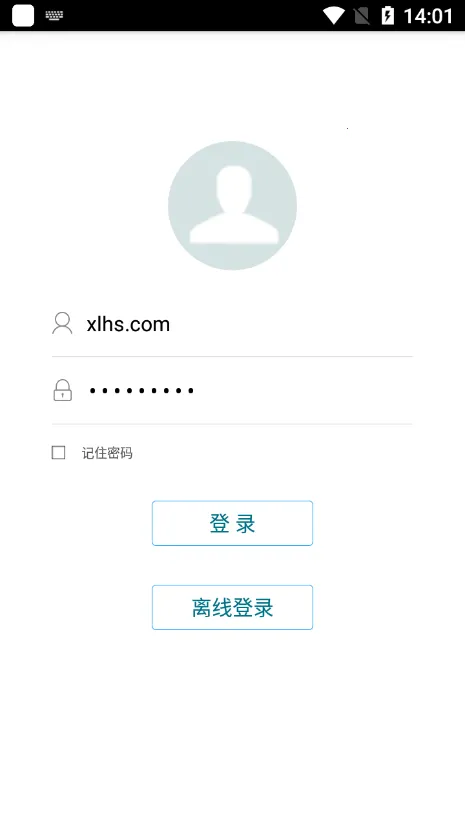Tap the no-SIM icon in status bar

point(362,16)
